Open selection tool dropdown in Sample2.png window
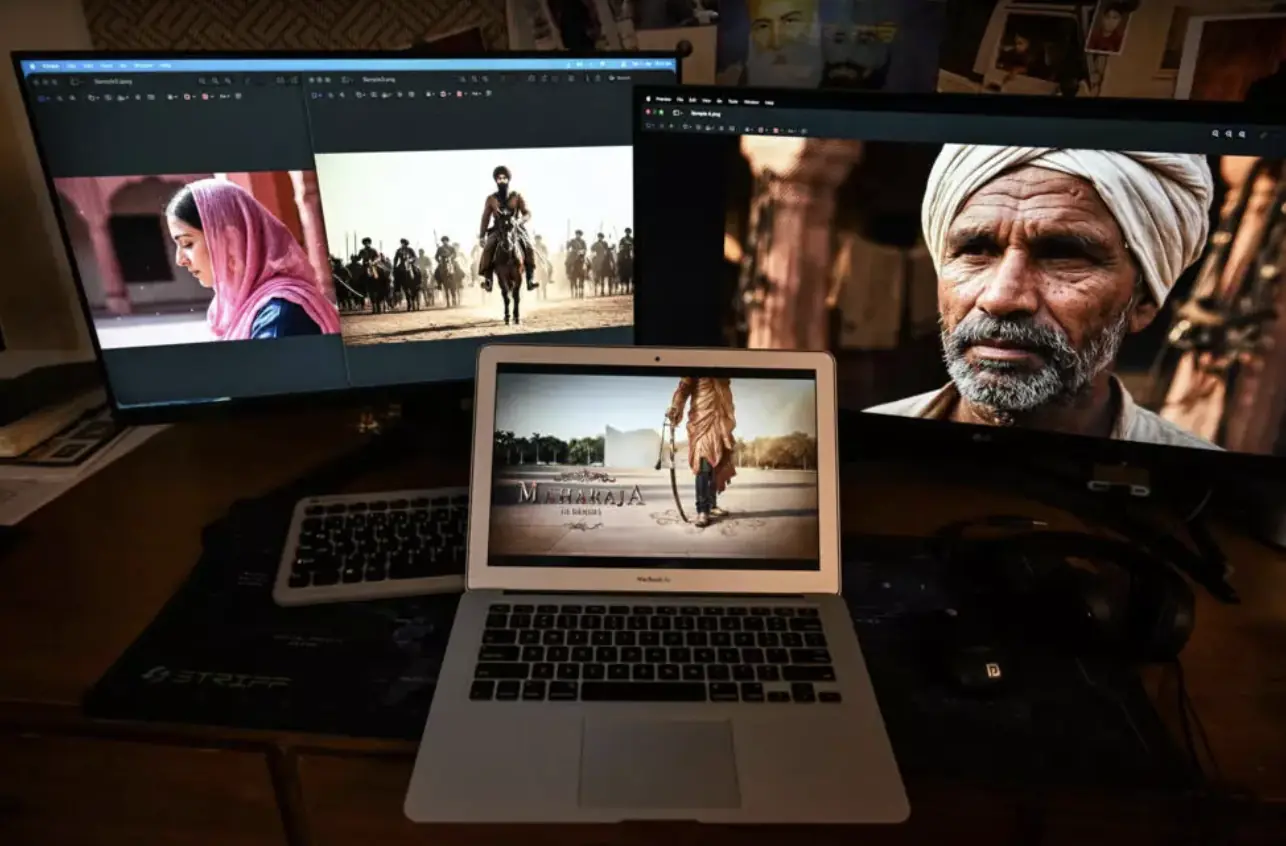Viewport: 1286px width, 846px height. click(x=315, y=94)
